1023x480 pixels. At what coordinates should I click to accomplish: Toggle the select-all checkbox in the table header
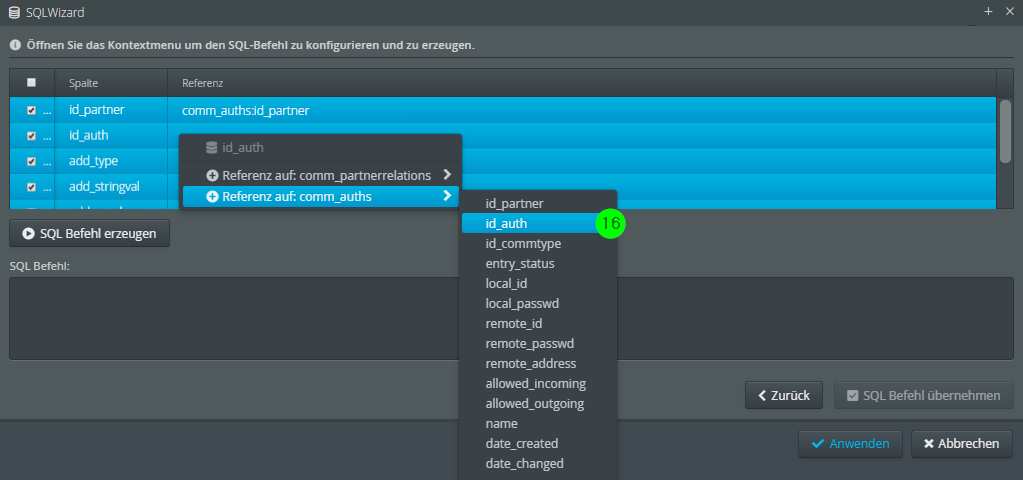[31, 83]
